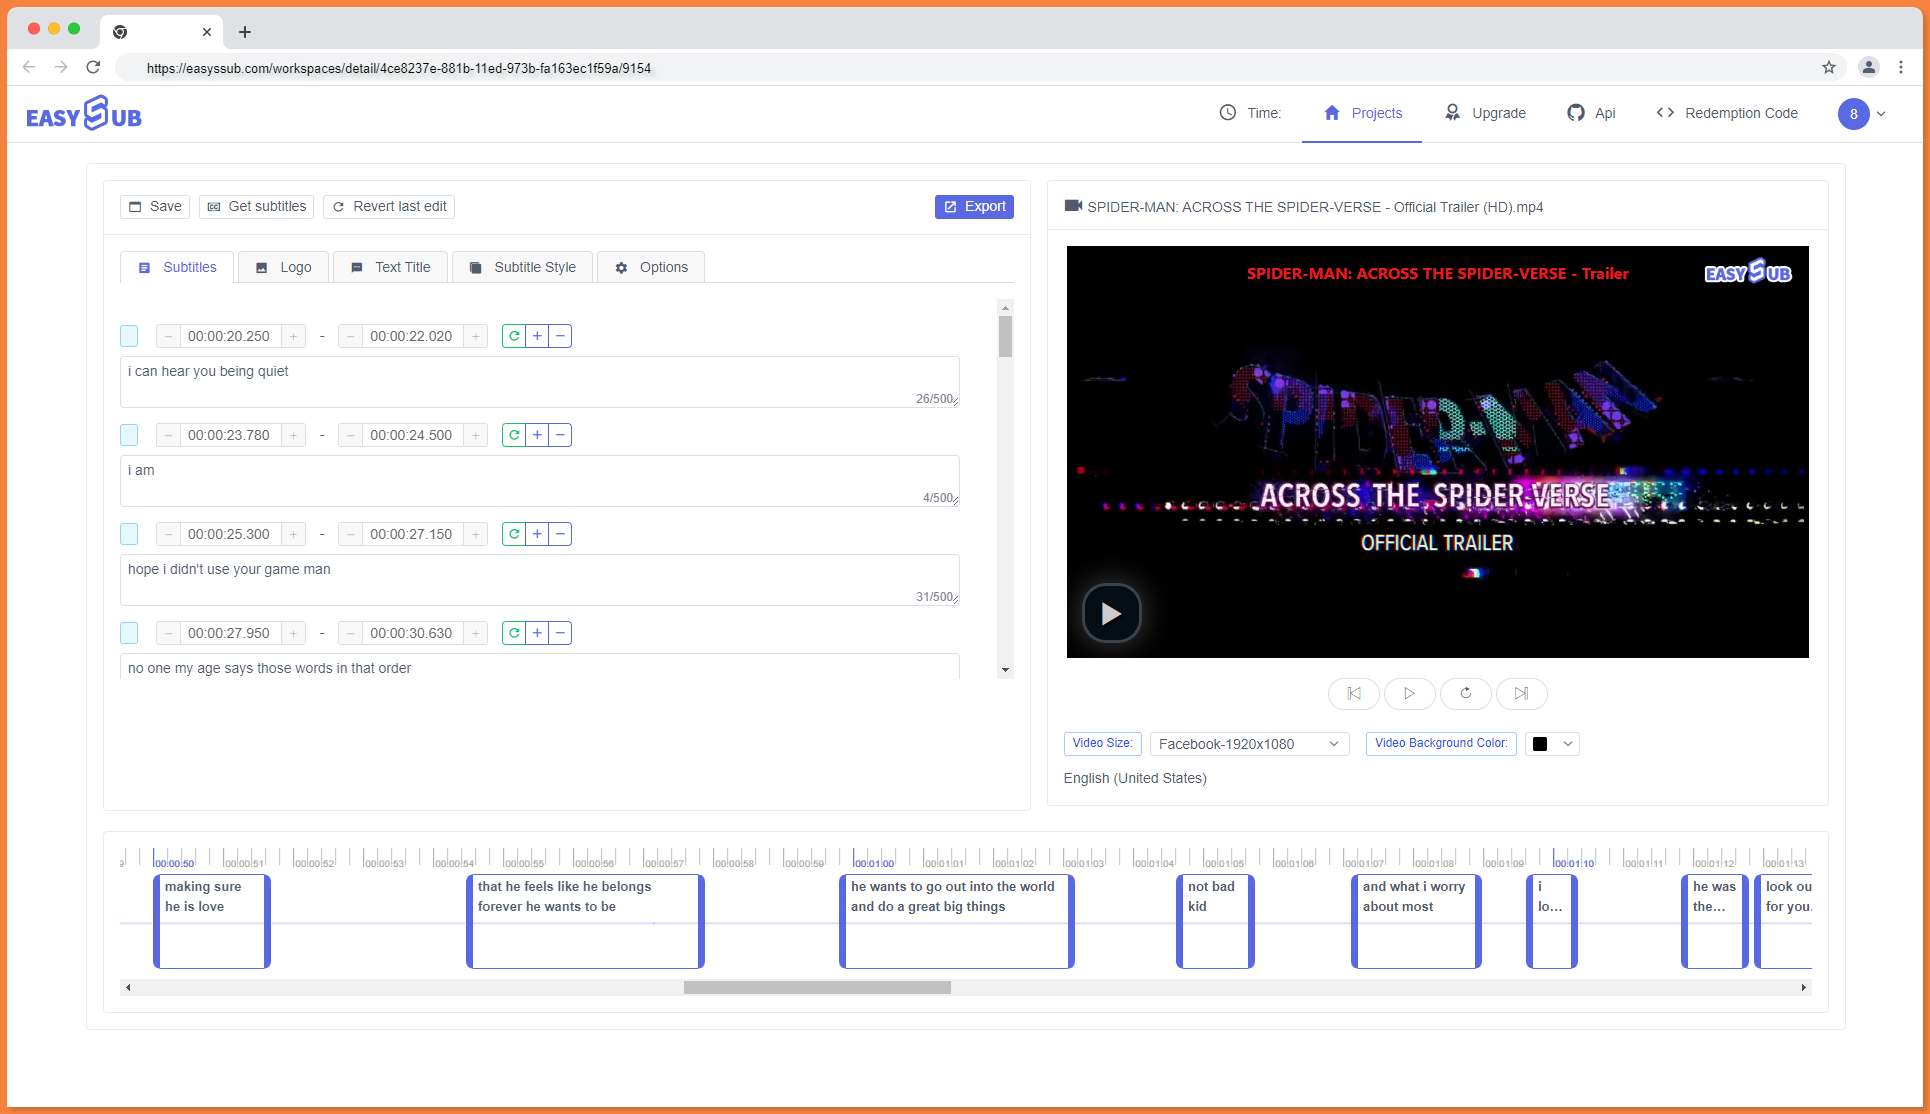Viewport: 1930px width, 1114px height.
Task: Increase start time 00:00:25.300
Action: (x=293, y=534)
